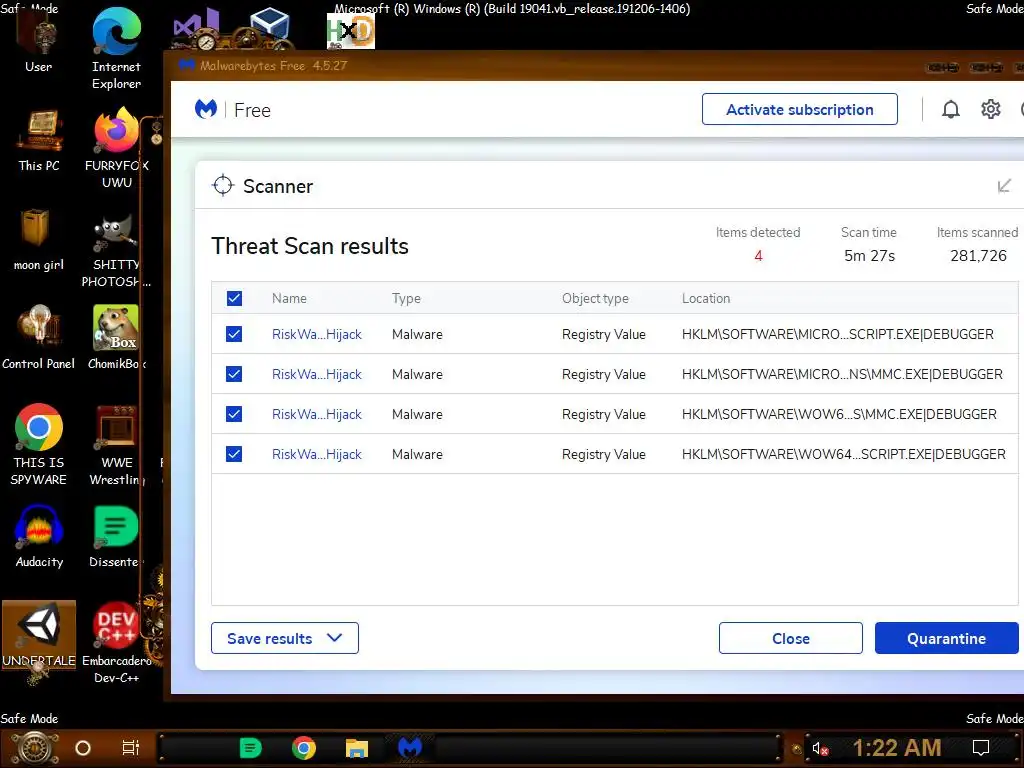This screenshot has width=1024, height=768.
Task: Open Task View from the taskbar
Action: click(131, 748)
